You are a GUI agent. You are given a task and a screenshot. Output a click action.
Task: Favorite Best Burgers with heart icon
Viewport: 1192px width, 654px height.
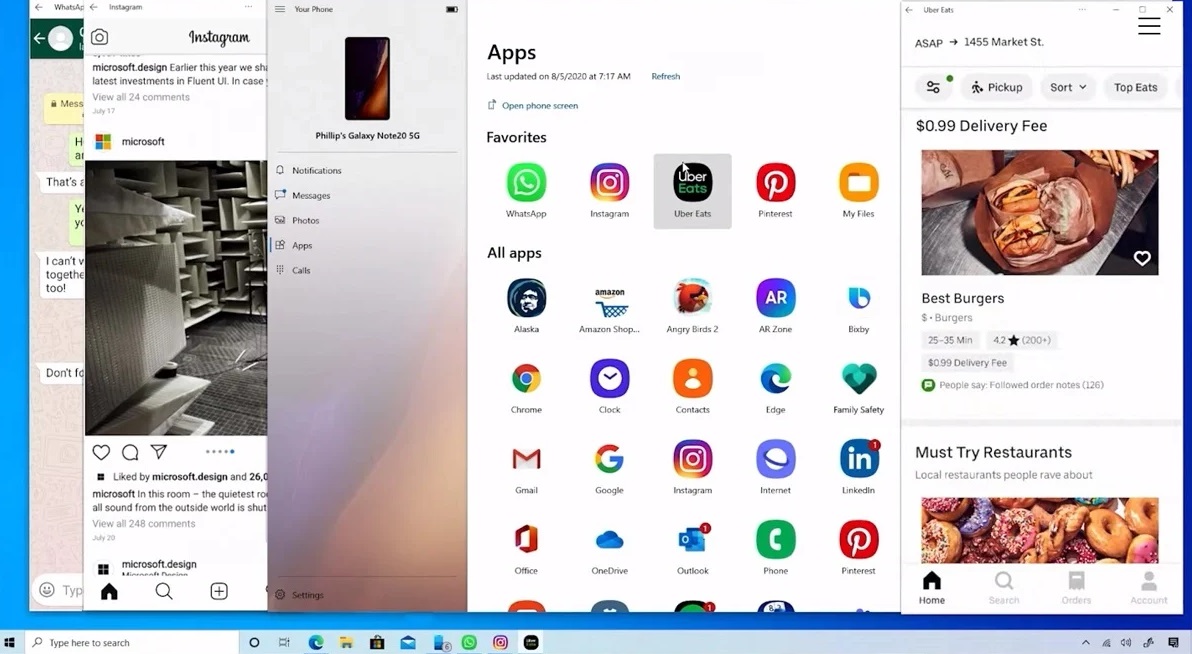pyautogui.click(x=1142, y=259)
